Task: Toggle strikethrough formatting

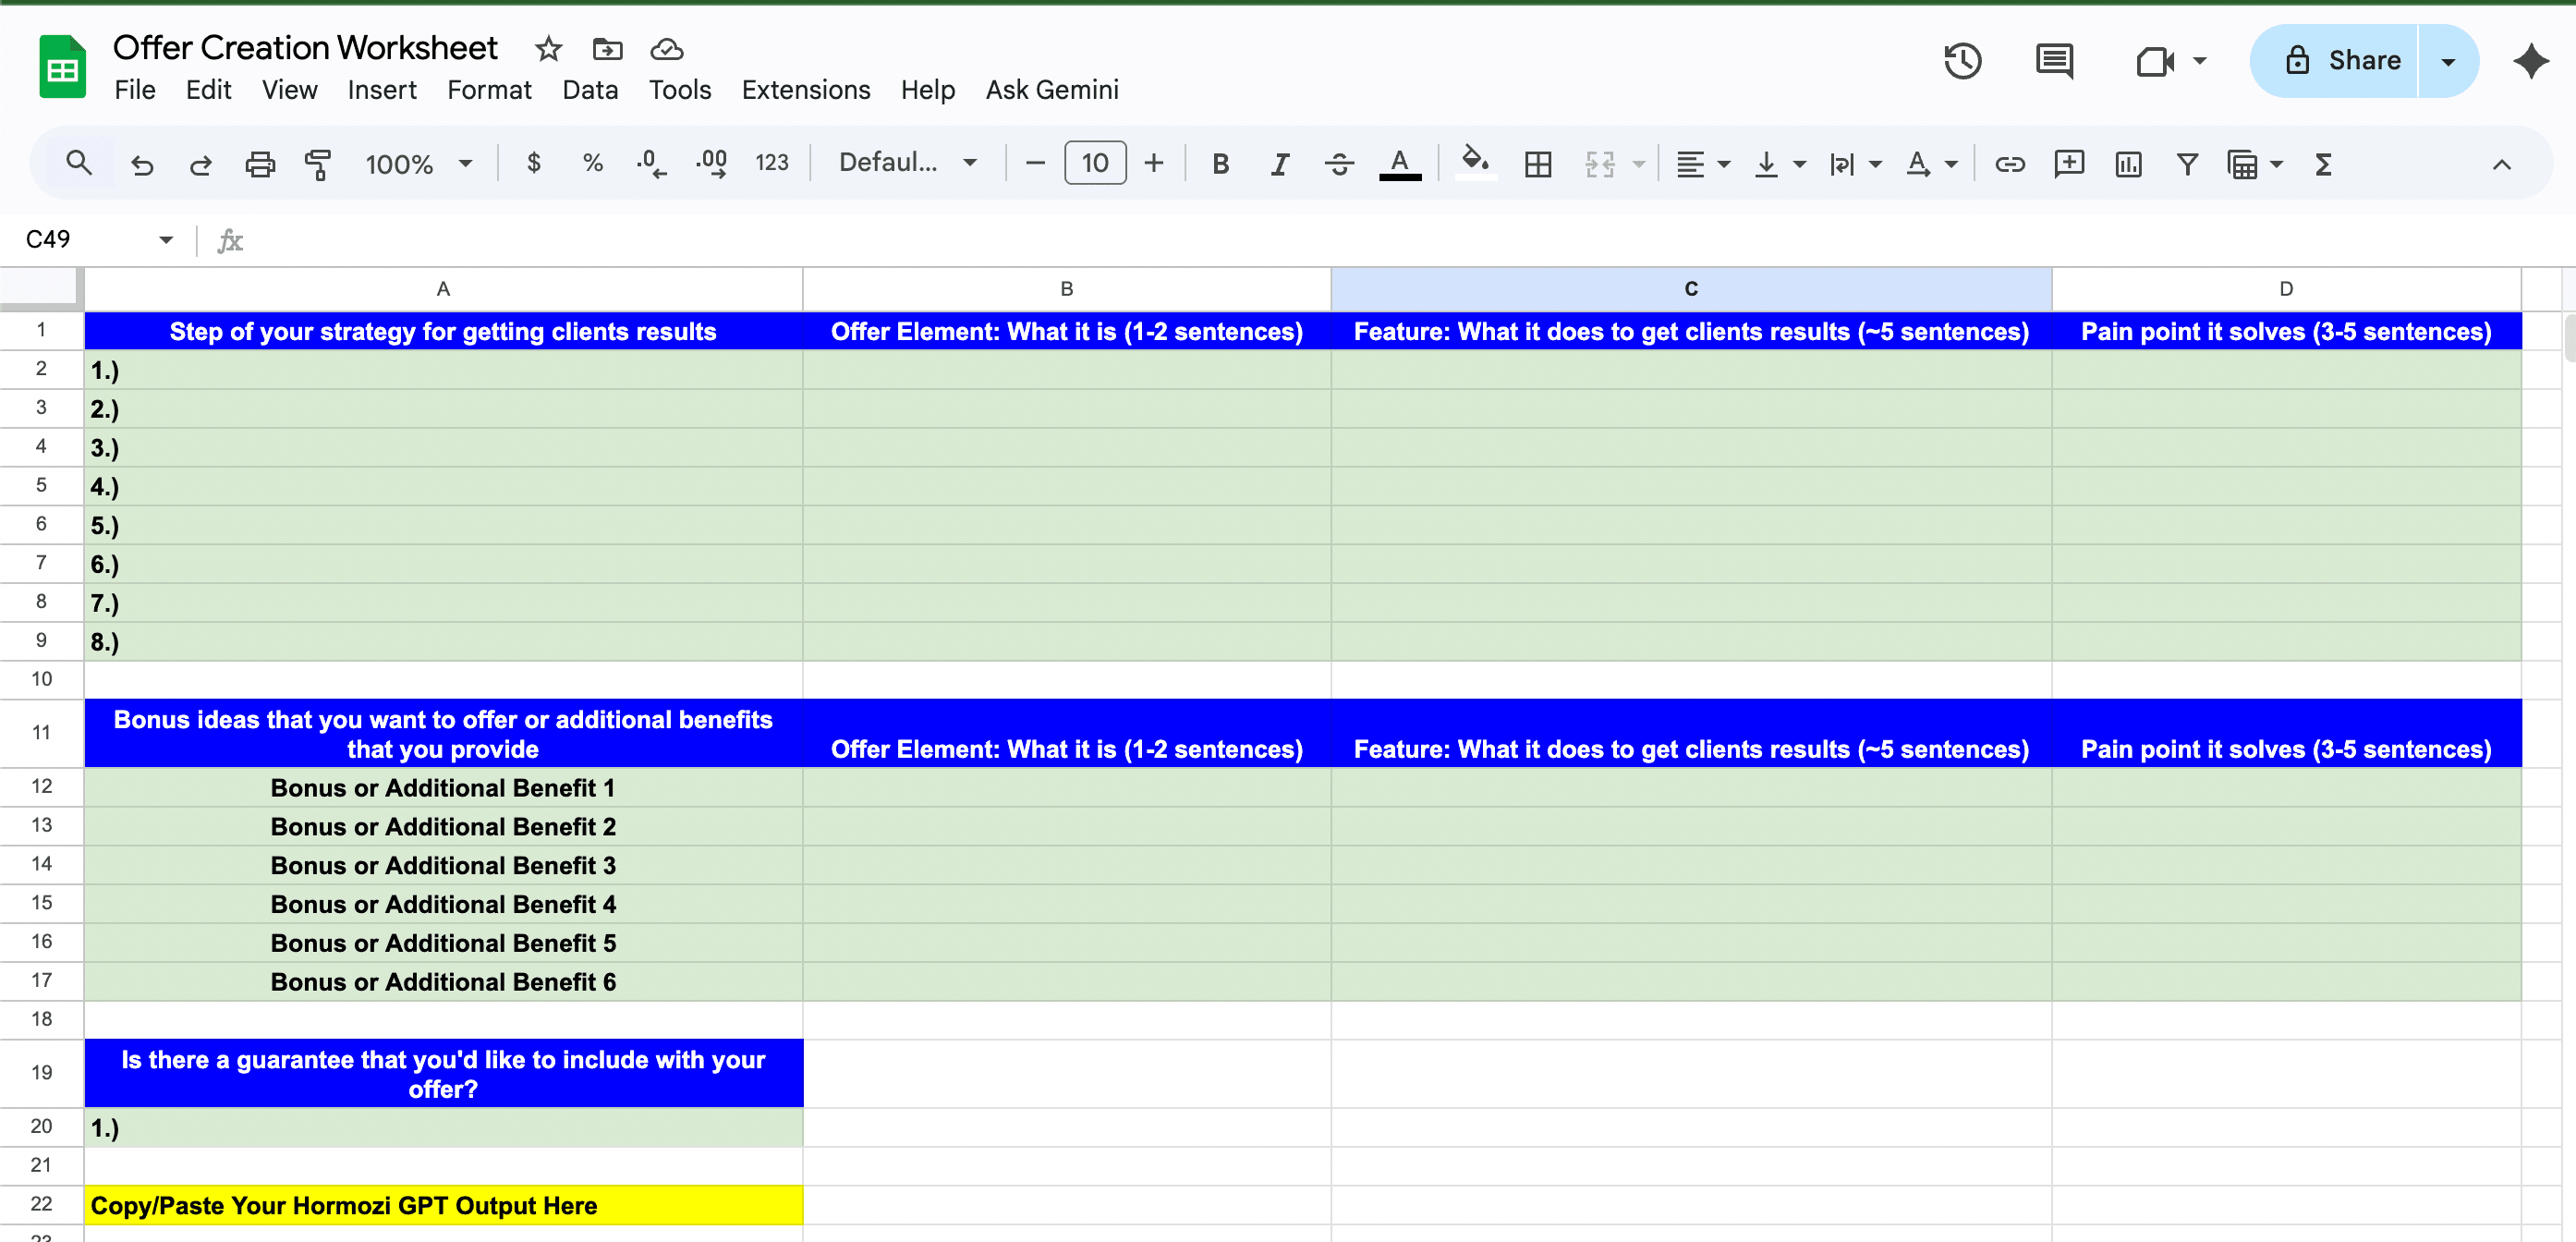Action: click(x=1339, y=164)
